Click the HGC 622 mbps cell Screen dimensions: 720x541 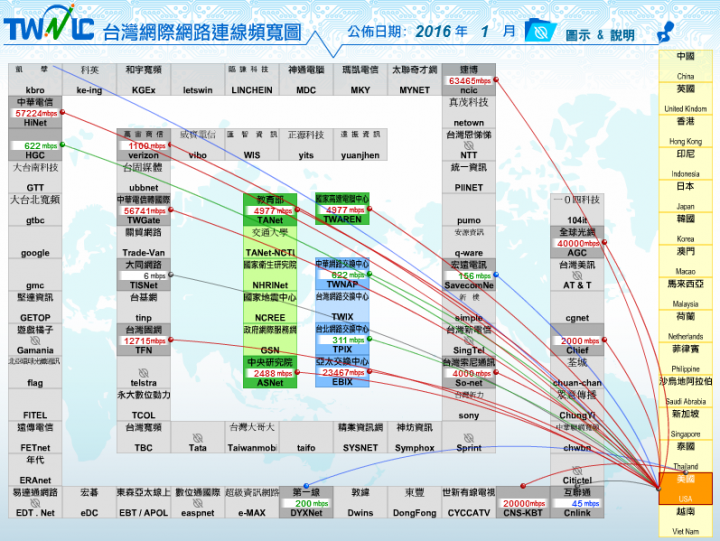point(35,145)
